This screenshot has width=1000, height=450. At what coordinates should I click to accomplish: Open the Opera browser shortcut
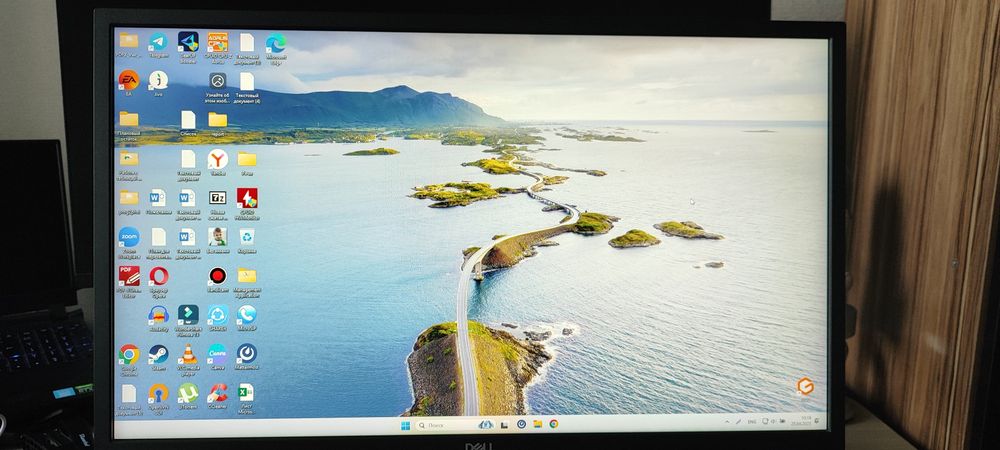click(x=158, y=276)
